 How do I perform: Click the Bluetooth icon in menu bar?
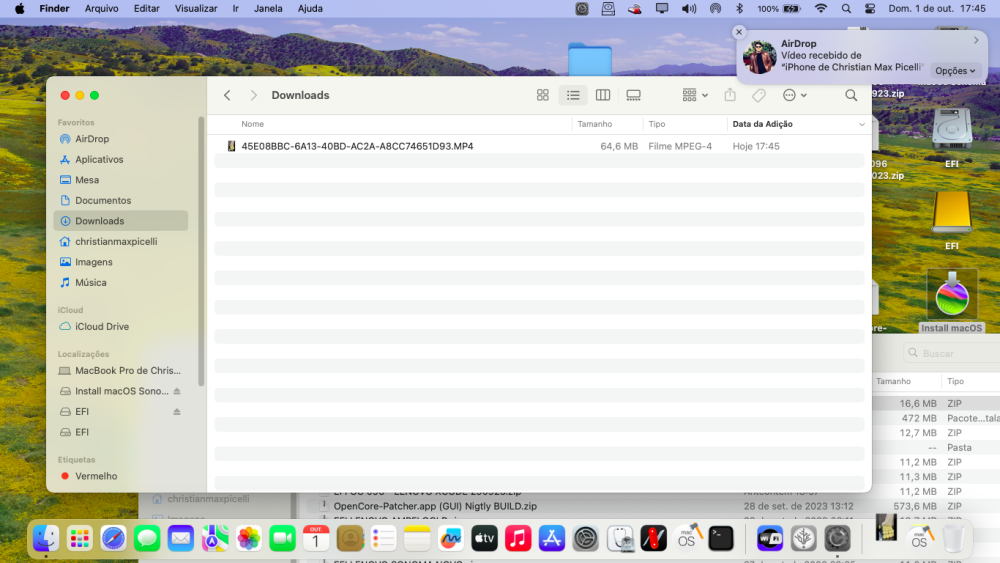(739, 8)
